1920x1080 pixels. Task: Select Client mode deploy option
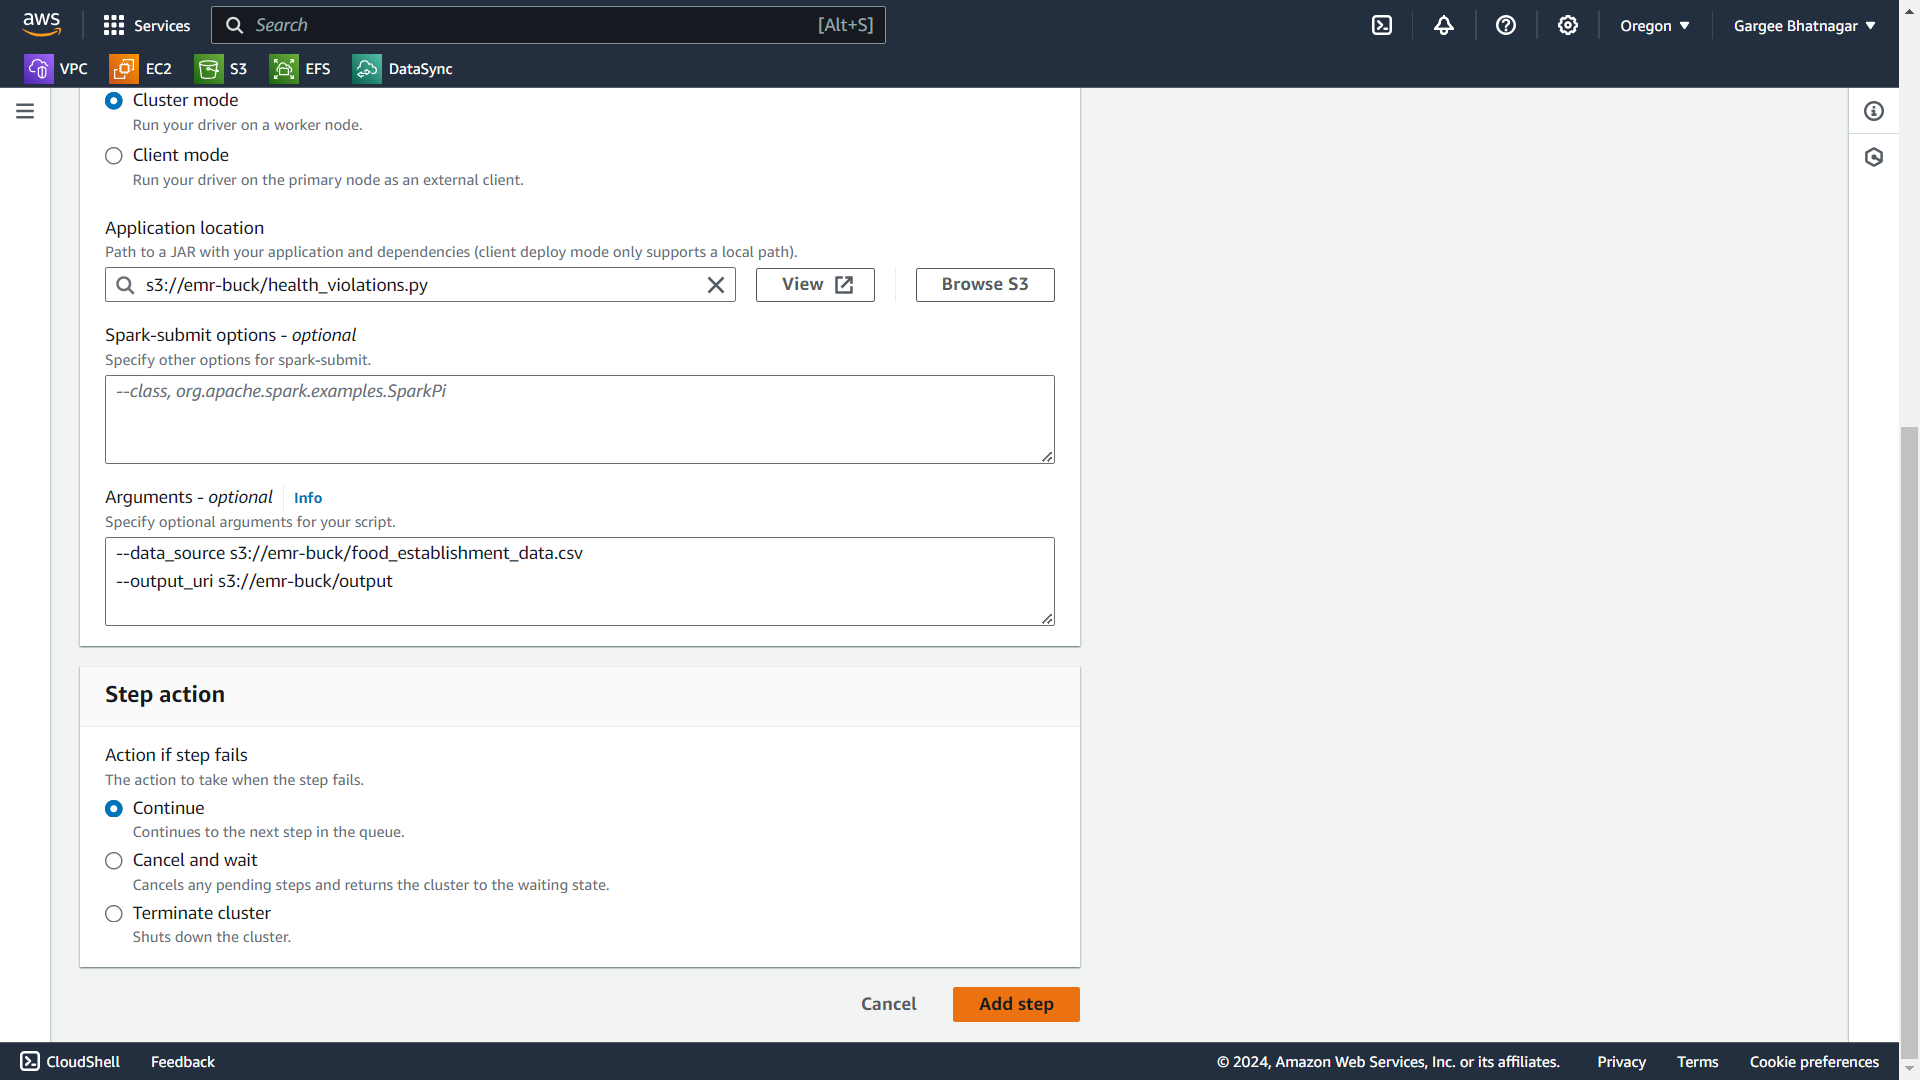[x=114, y=156]
